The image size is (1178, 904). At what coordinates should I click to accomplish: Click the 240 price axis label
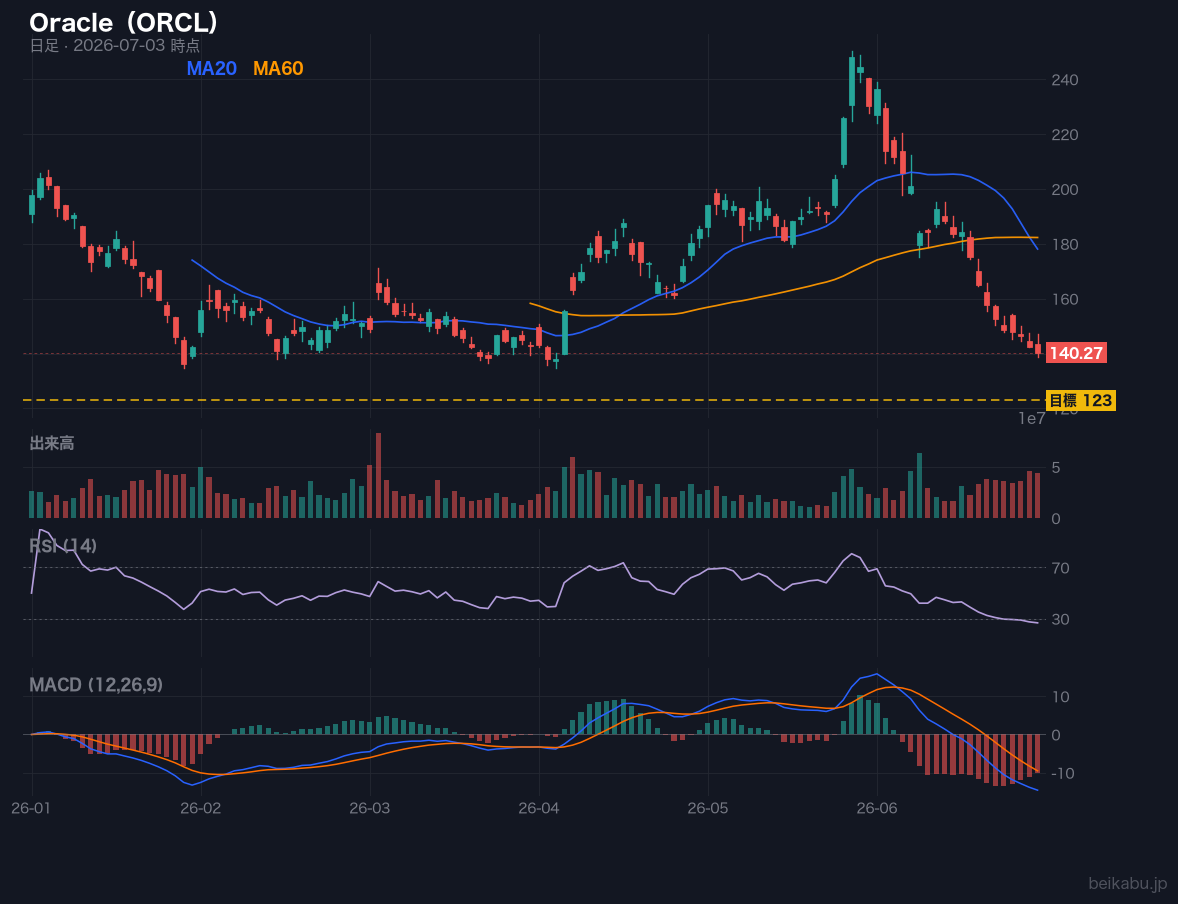click(x=1065, y=80)
